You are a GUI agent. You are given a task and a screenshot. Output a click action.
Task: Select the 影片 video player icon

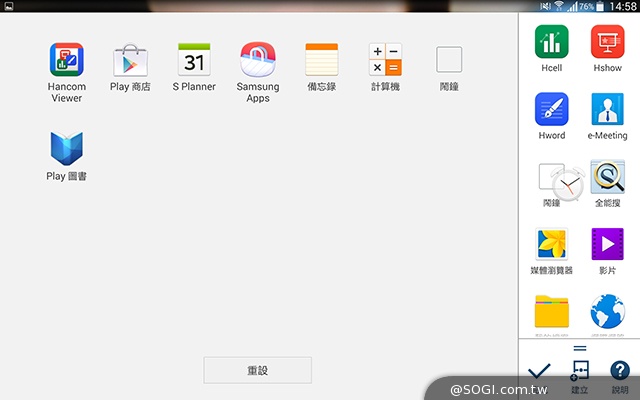pos(607,245)
